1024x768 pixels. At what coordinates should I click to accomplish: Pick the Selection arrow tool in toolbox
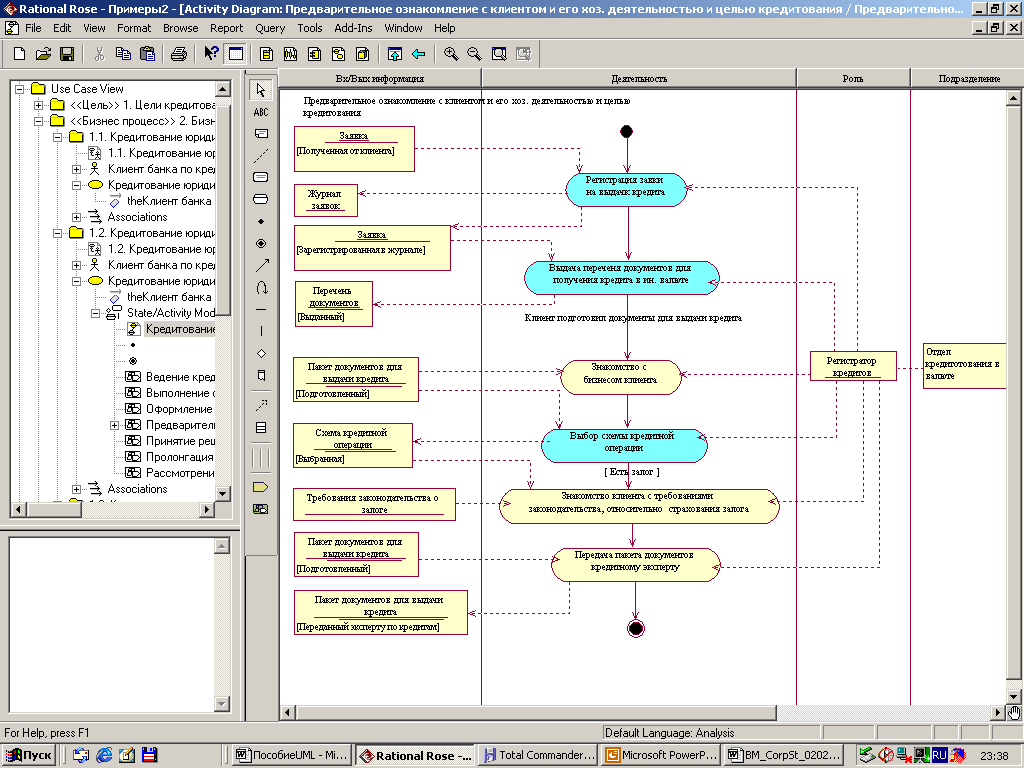pos(261,89)
